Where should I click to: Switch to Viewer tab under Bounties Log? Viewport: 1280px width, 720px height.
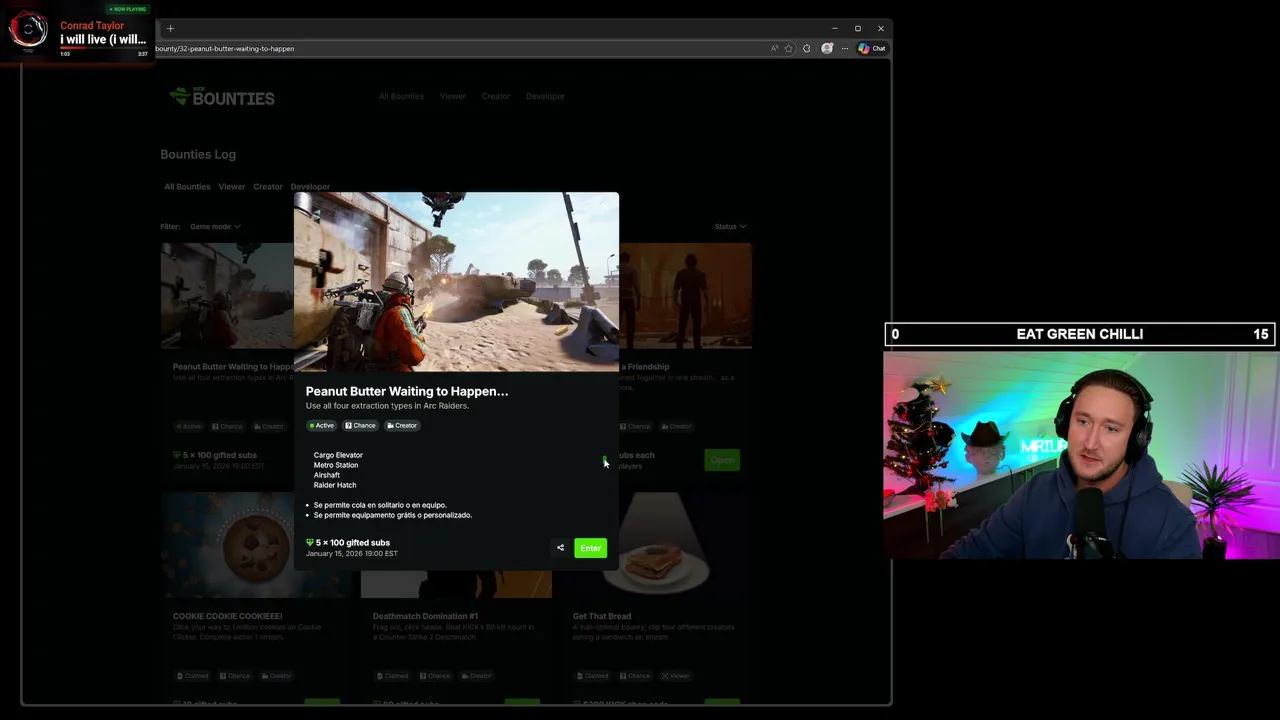click(232, 186)
